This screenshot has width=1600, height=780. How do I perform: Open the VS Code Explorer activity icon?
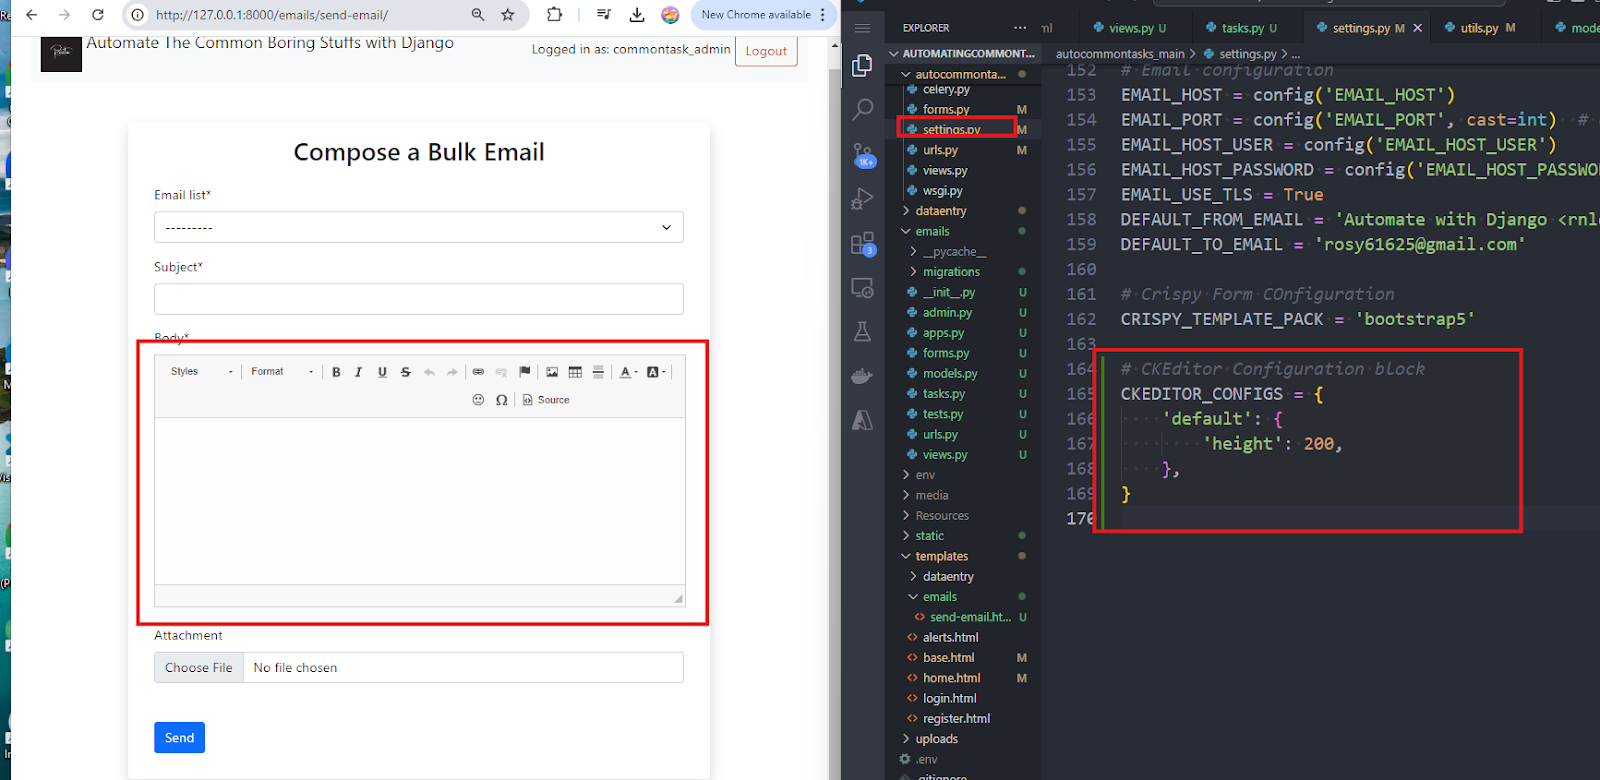point(862,66)
